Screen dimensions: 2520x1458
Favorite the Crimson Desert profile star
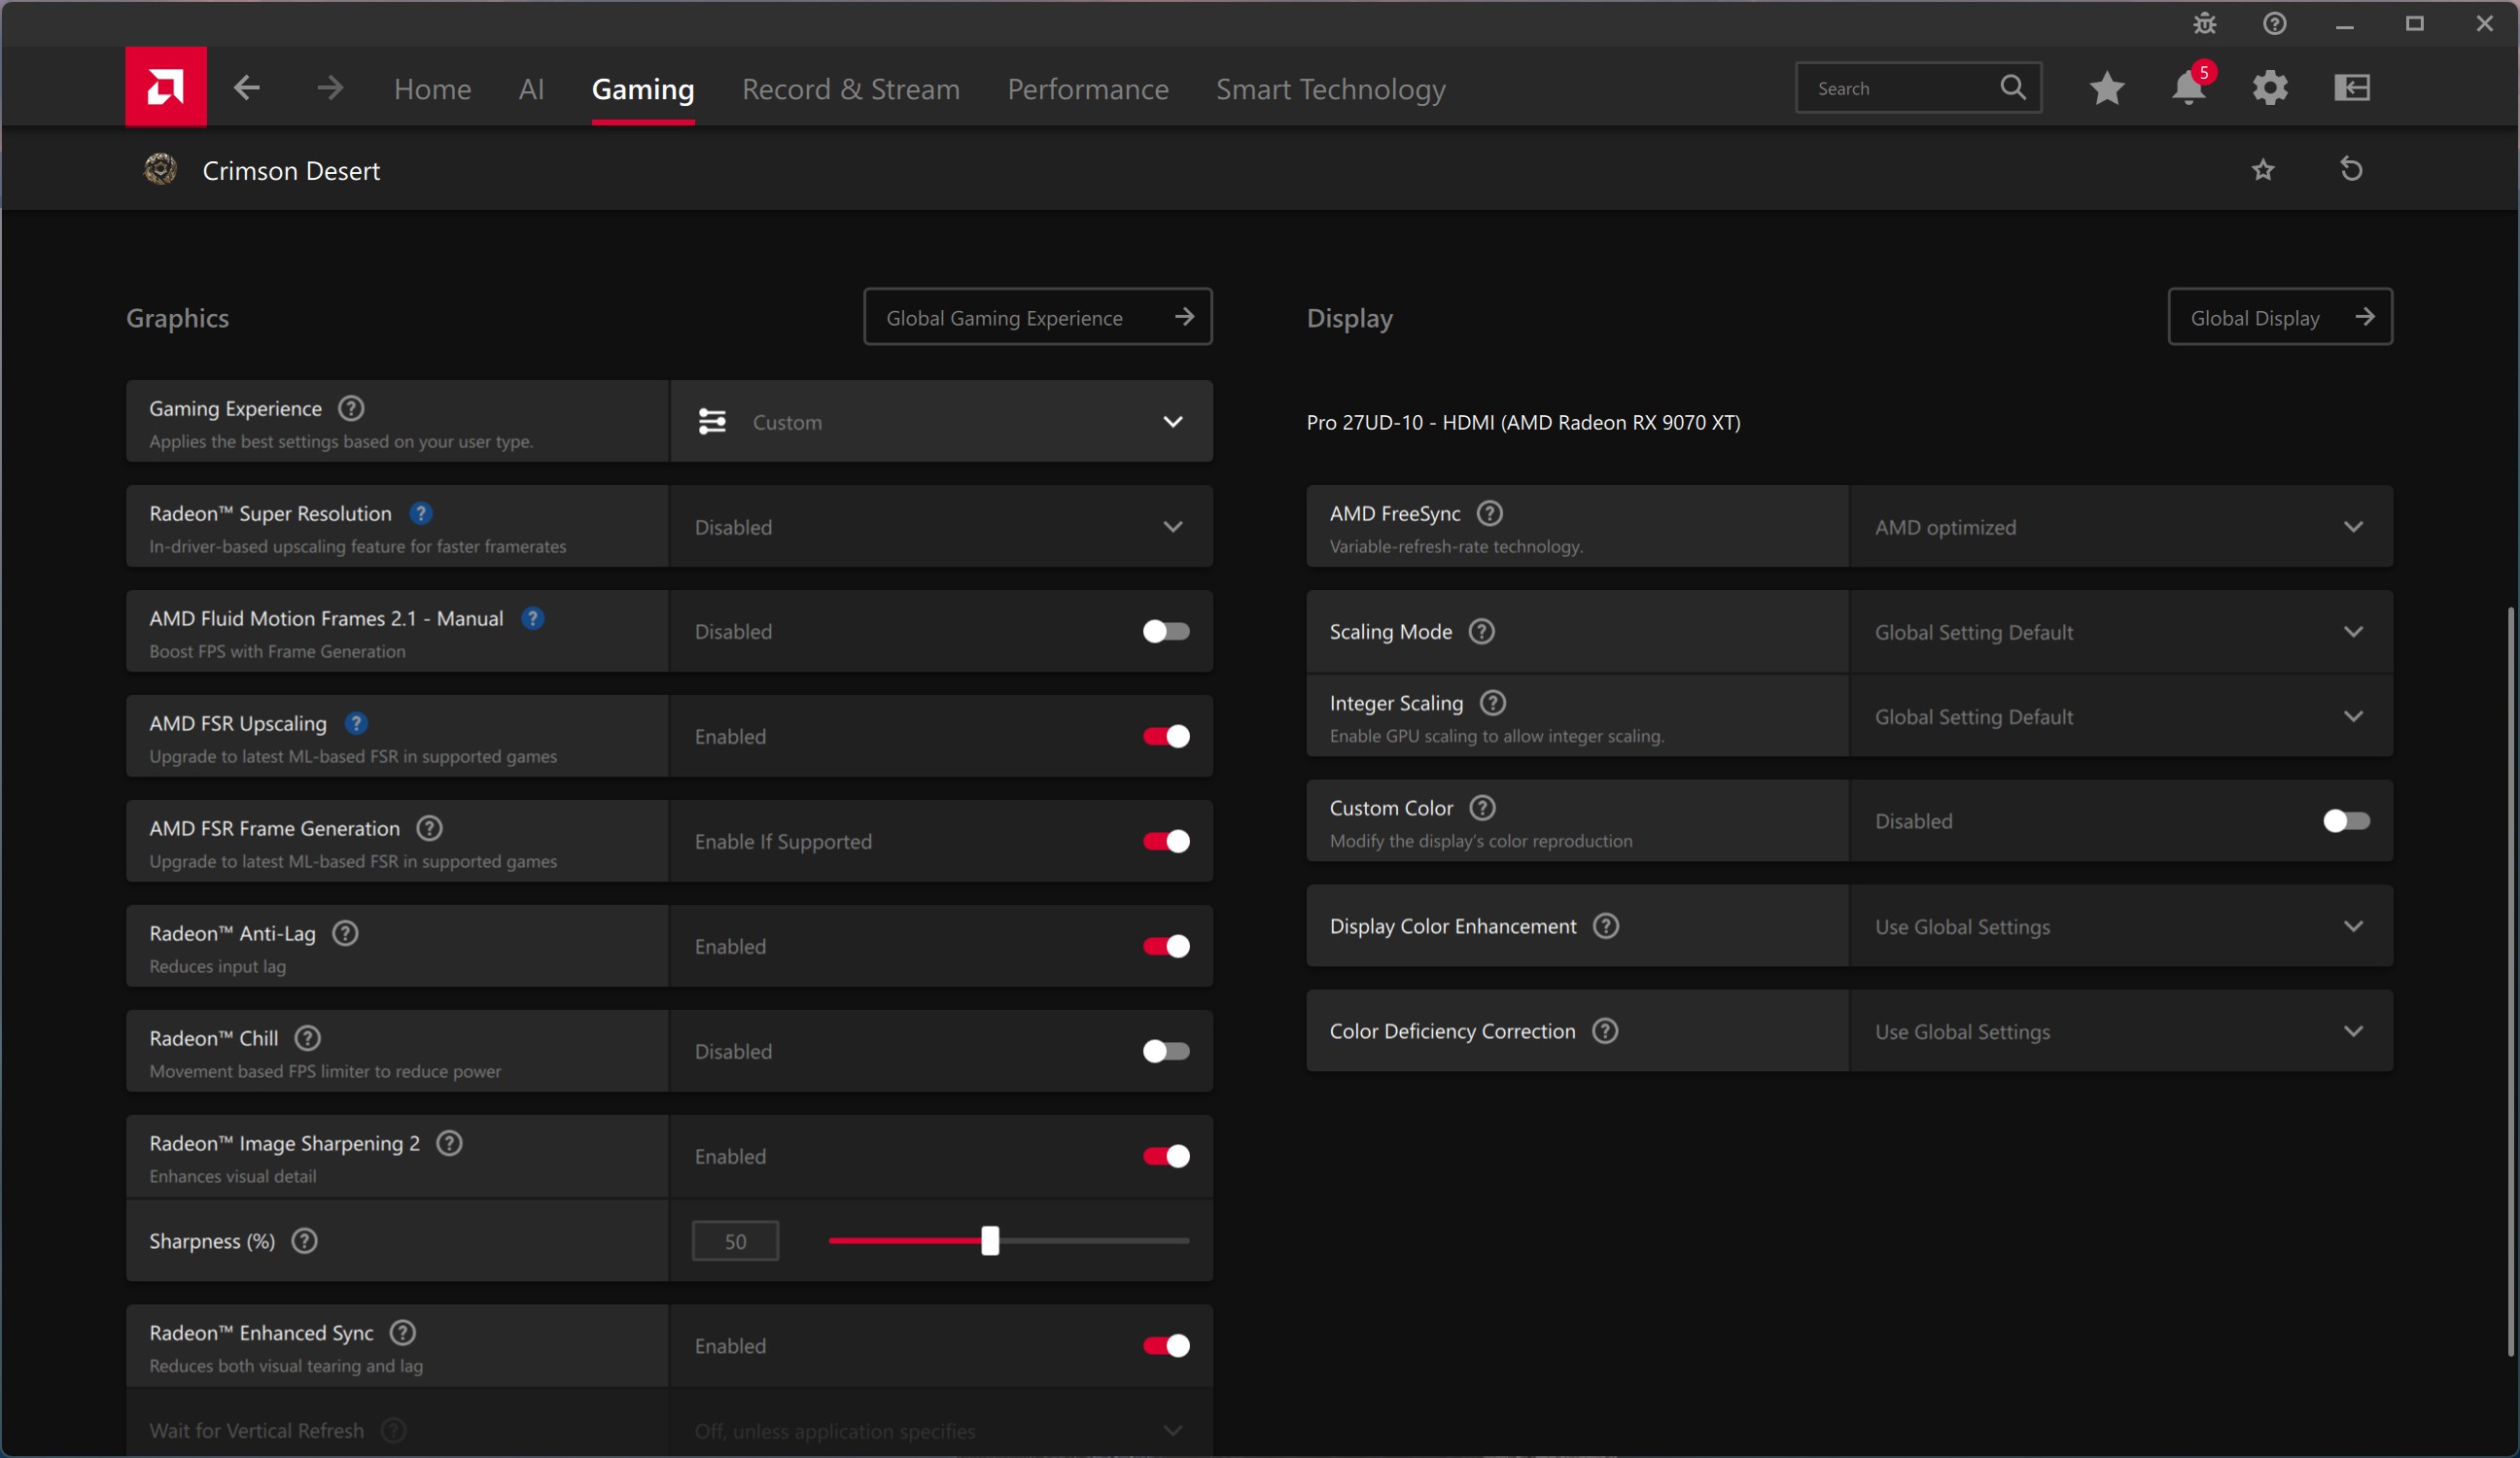click(x=2263, y=170)
